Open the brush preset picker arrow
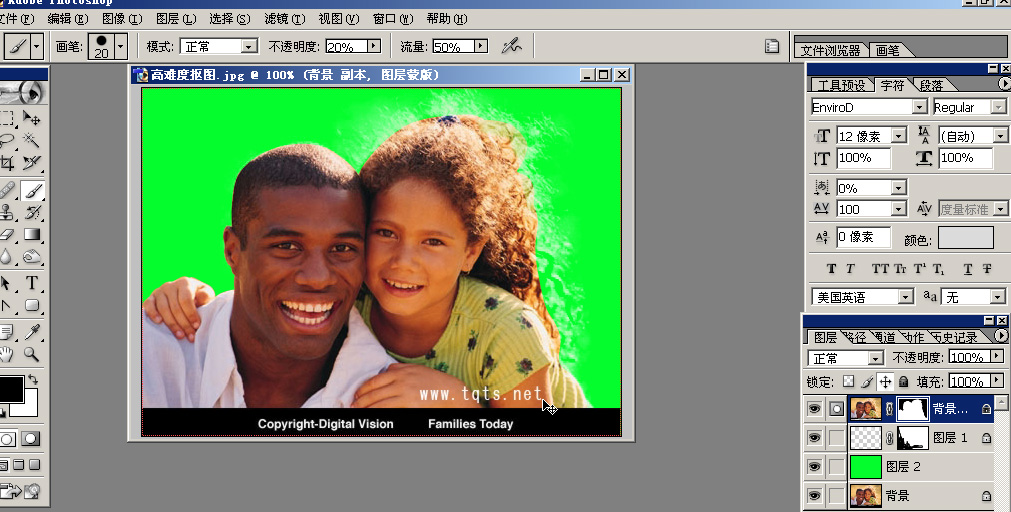 (x=120, y=46)
